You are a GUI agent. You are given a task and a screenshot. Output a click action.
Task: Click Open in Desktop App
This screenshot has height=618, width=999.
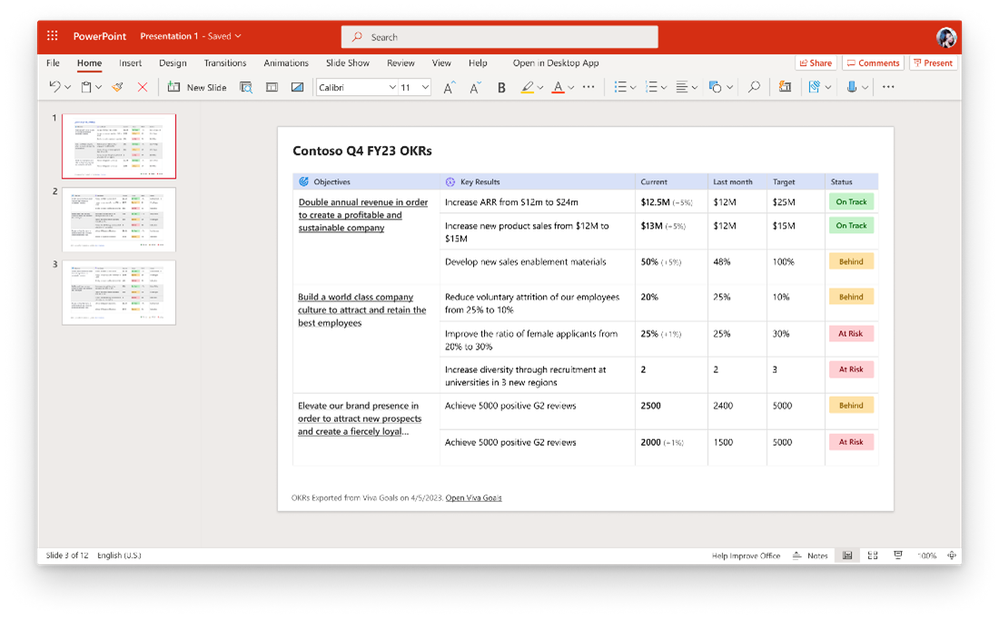pos(556,63)
